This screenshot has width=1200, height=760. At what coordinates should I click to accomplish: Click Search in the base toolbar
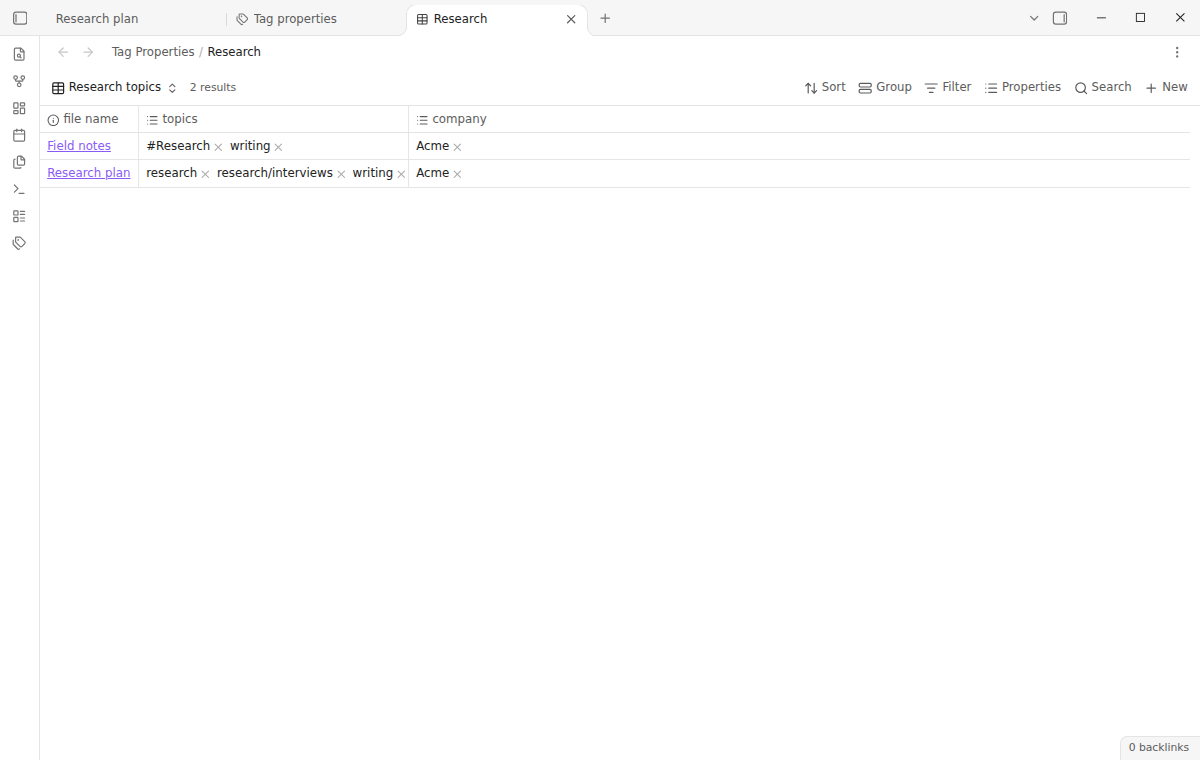pyautogui.click(x=1103, y=88)
